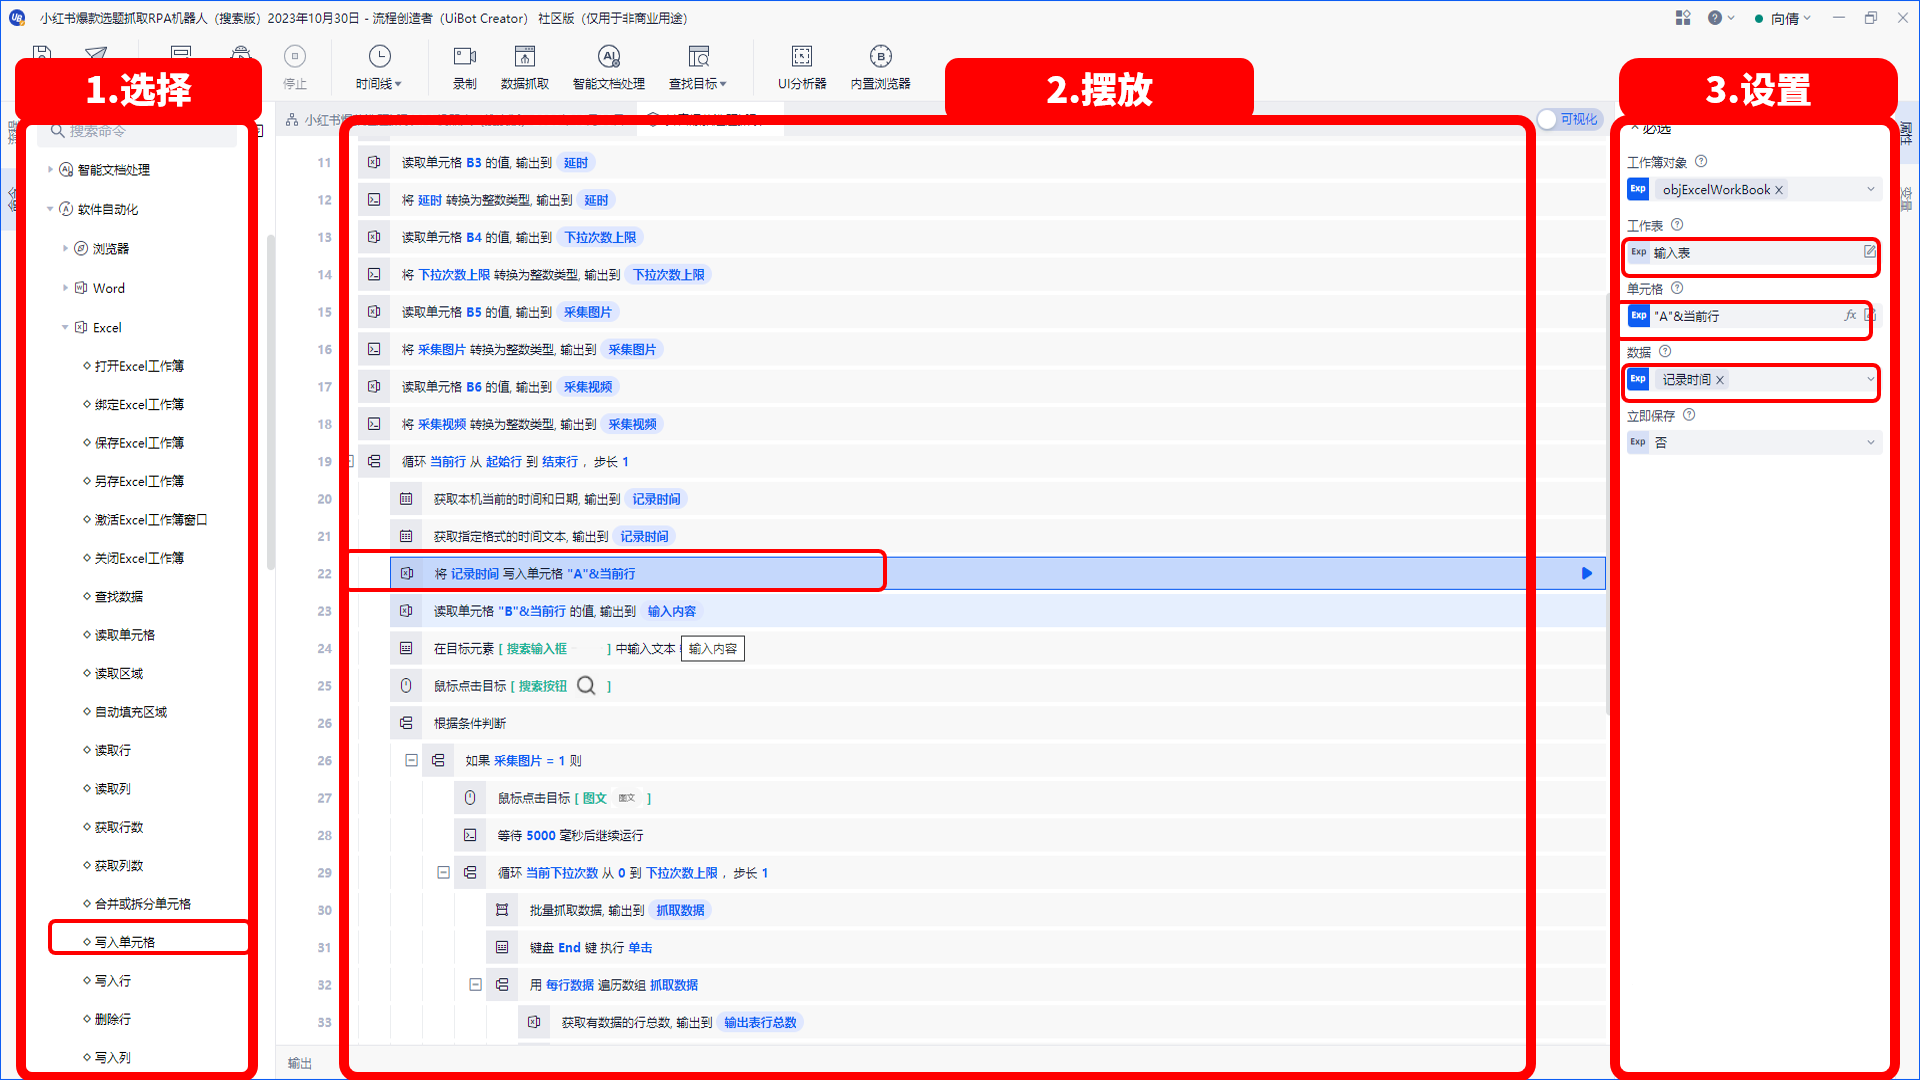Start recording with the 录制 icon
This screenshot has width=1920, height=1080.
click(465, 66)
